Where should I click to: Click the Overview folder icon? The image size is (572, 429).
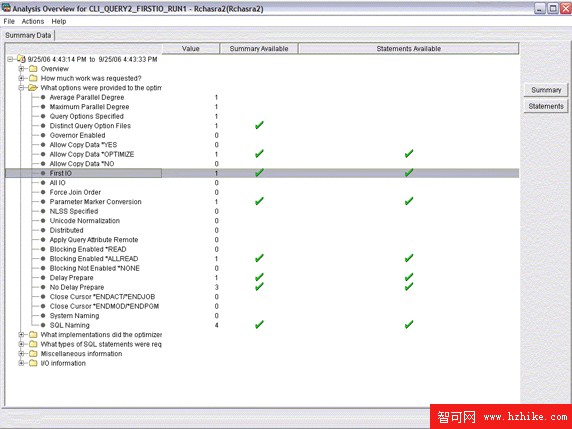(x=33, y=69)
